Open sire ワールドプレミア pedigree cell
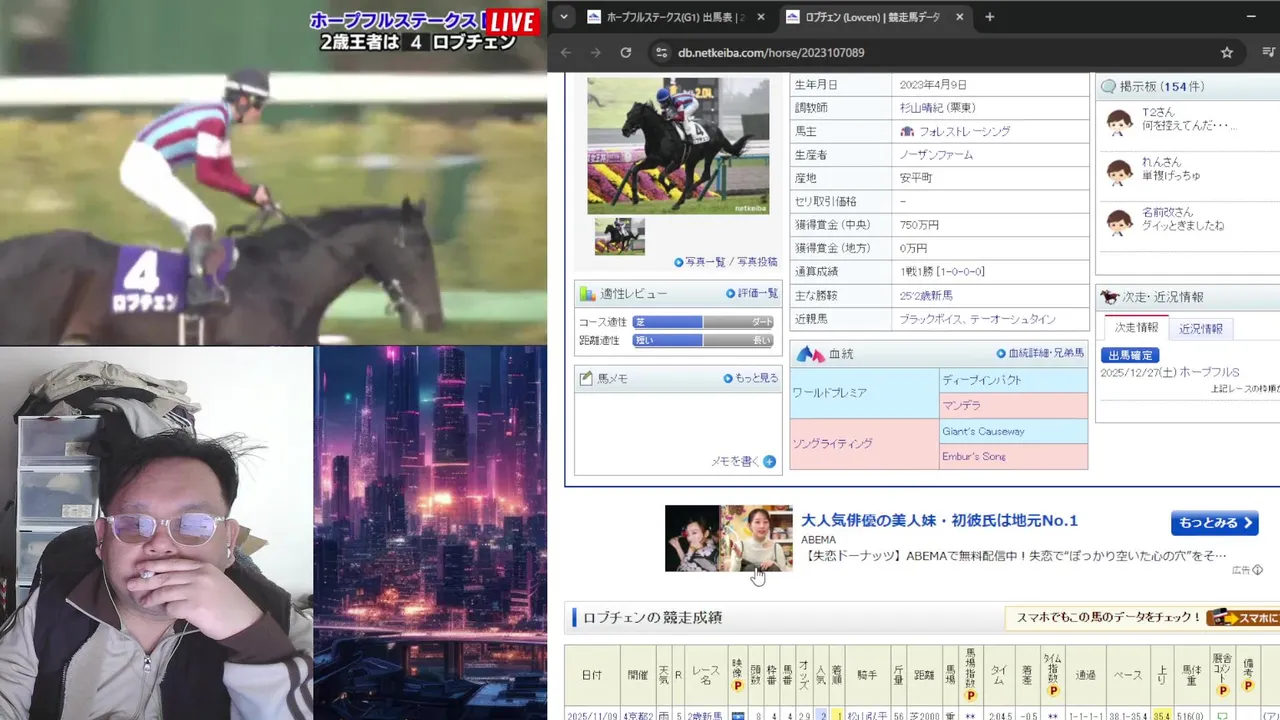1280x720 pixels. (864, 393)
